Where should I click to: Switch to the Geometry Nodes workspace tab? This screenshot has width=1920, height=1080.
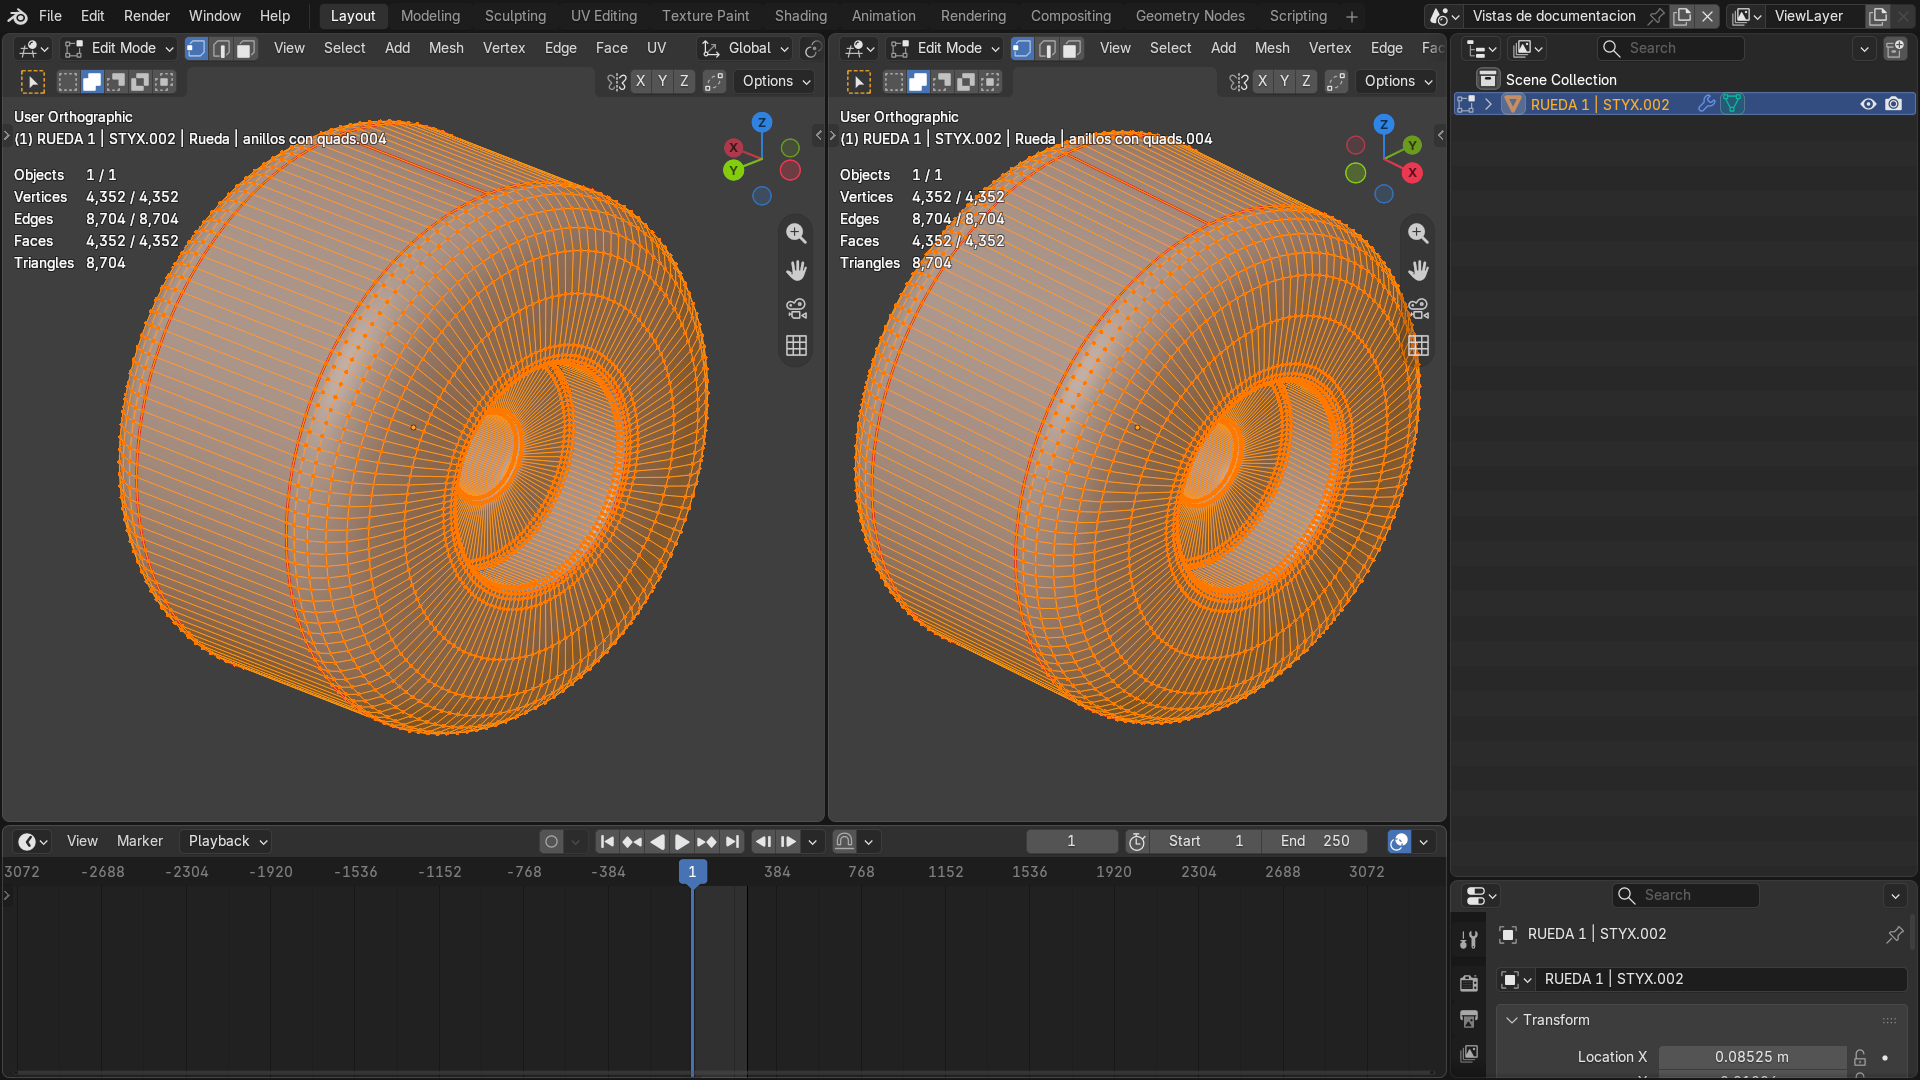(x=1190, y=16)
